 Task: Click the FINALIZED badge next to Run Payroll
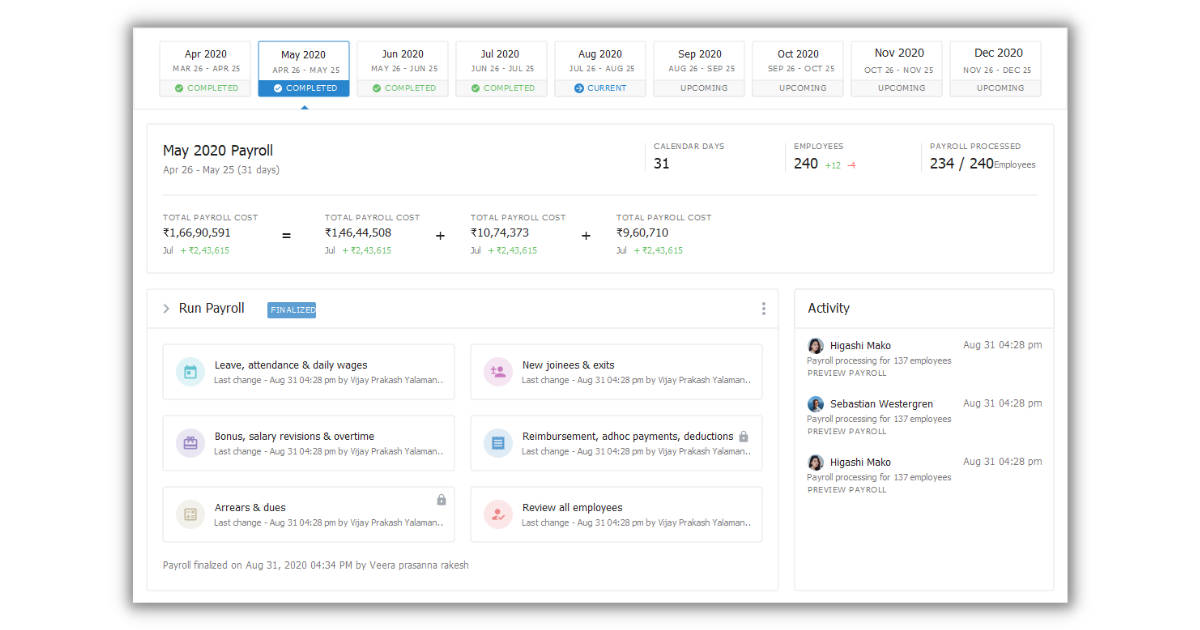[x=291, y=309]
